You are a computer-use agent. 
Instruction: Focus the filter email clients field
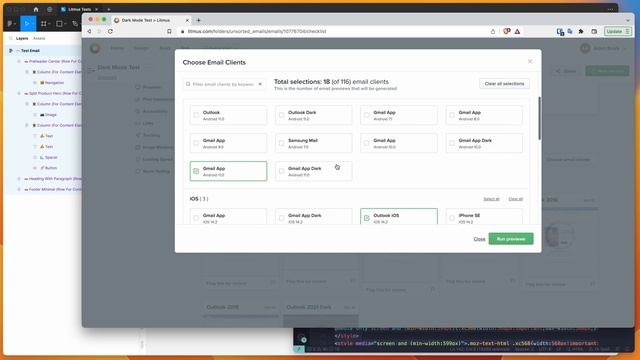(x=223, y=84)
